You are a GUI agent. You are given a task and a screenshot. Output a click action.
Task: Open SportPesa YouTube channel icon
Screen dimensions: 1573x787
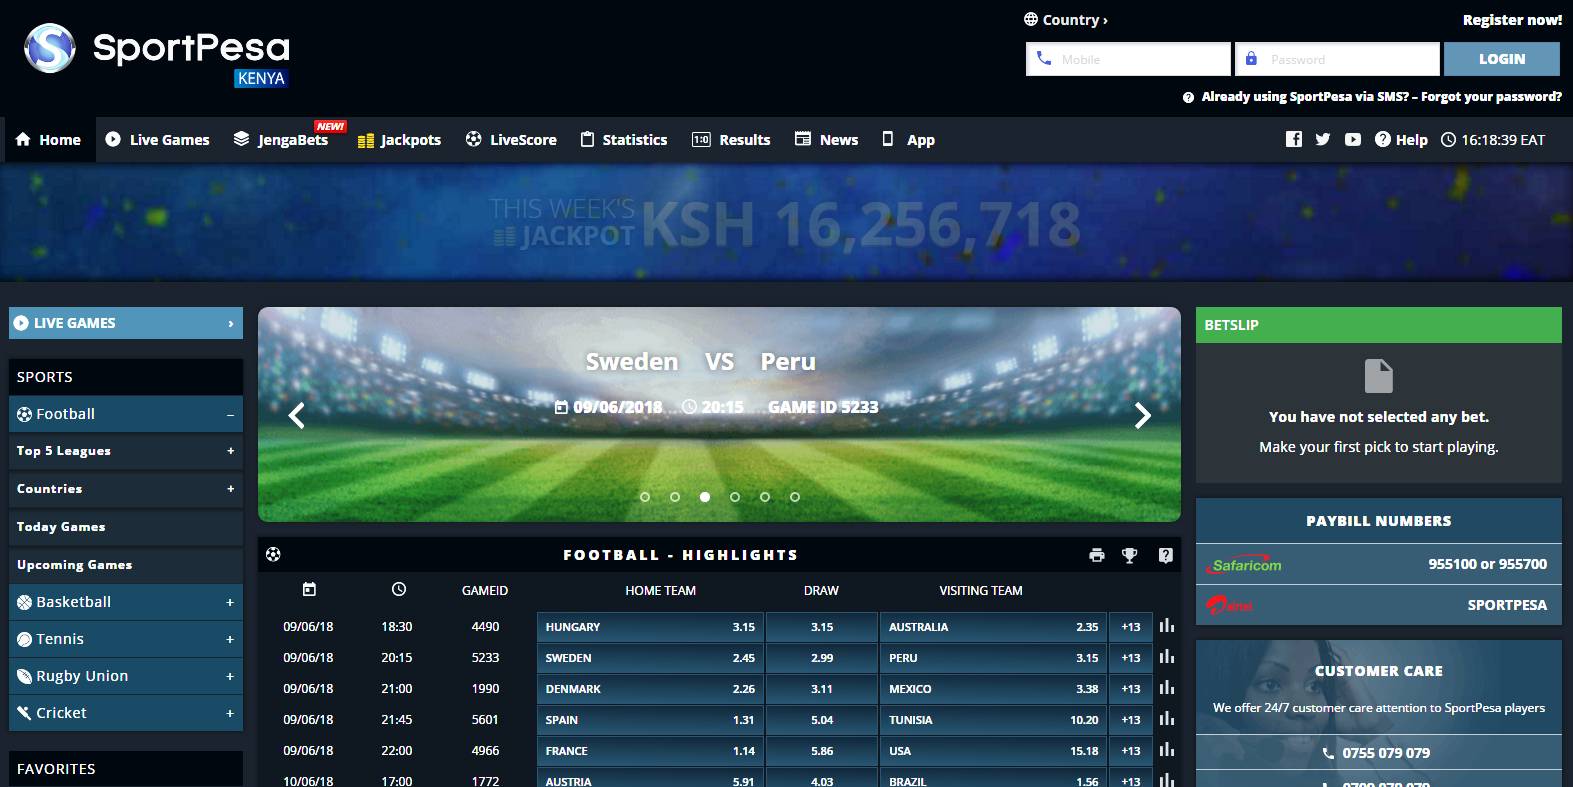click(x=1353, y=139)
